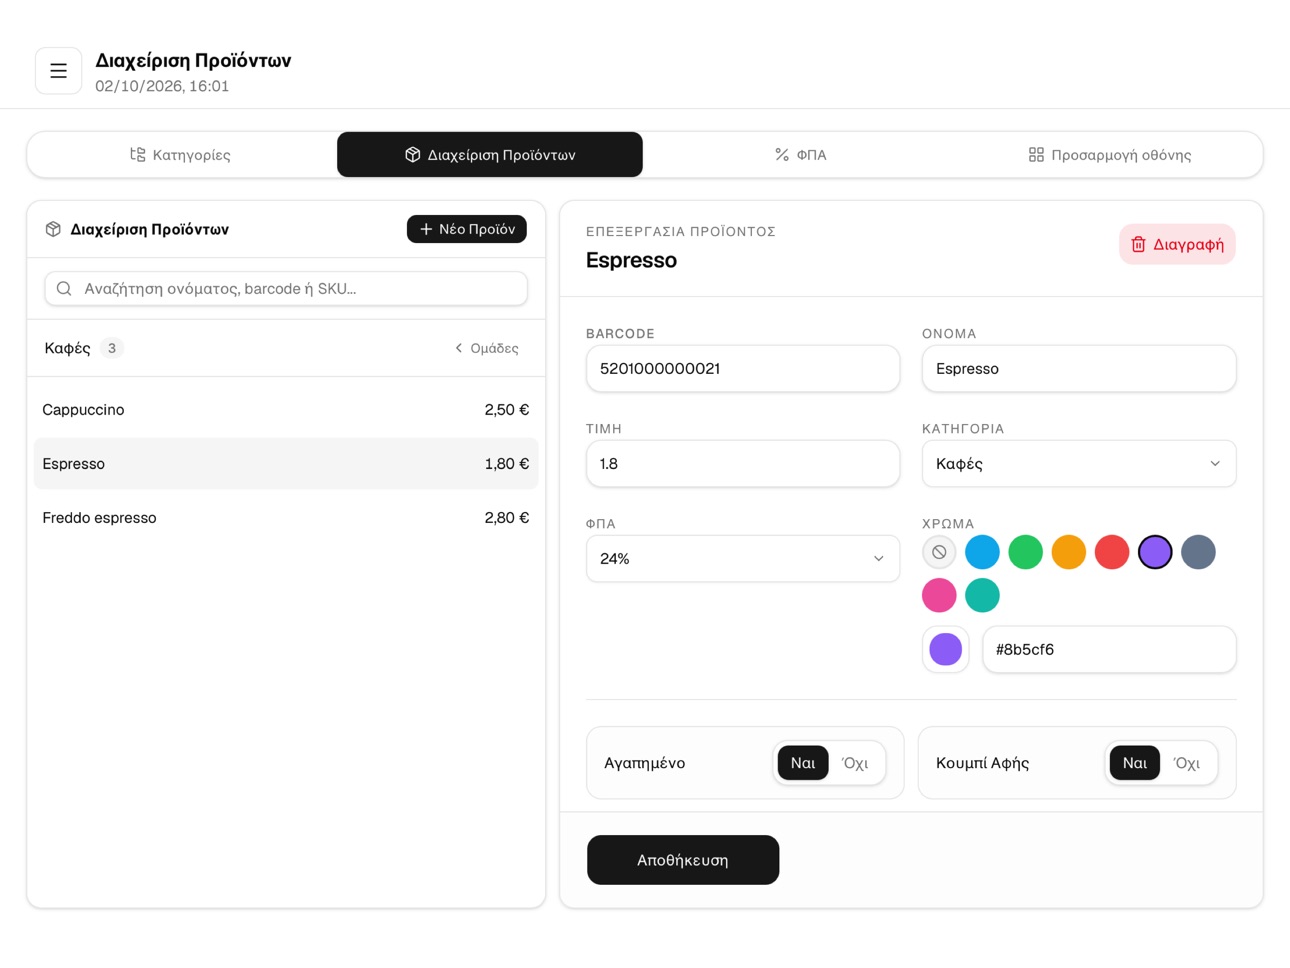Viewport: 1290px width, 968px height.
Task: Open the custom color picker preview
Action: click(945, 650)
